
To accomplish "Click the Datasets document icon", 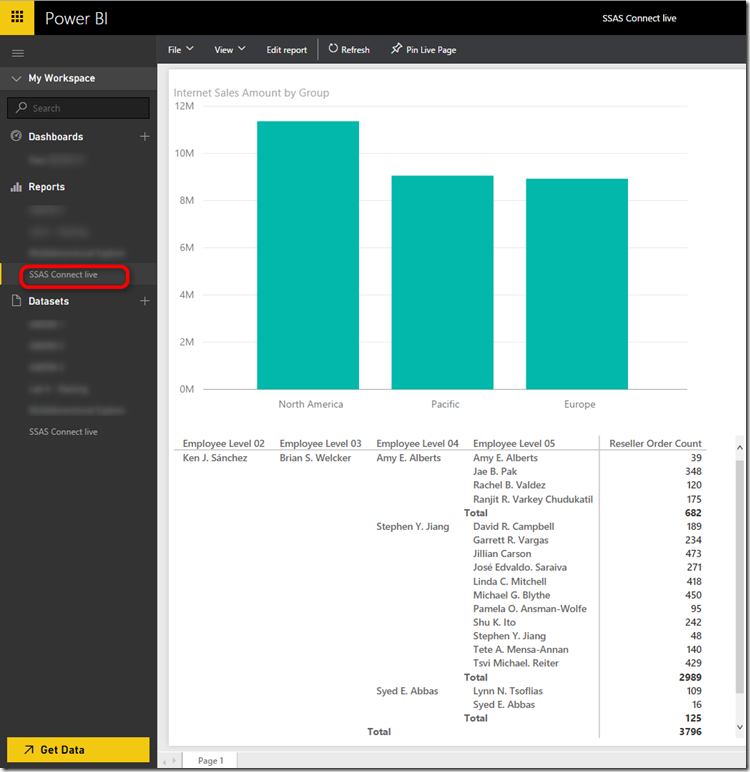I will (16, 301).
